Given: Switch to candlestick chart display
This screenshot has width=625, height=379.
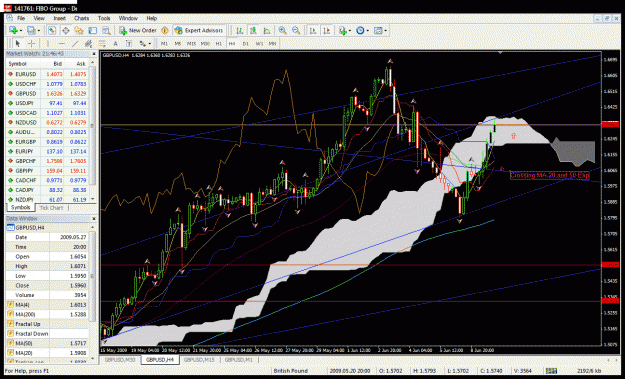Looking at the screenshot, I should [x=253, y=30].
